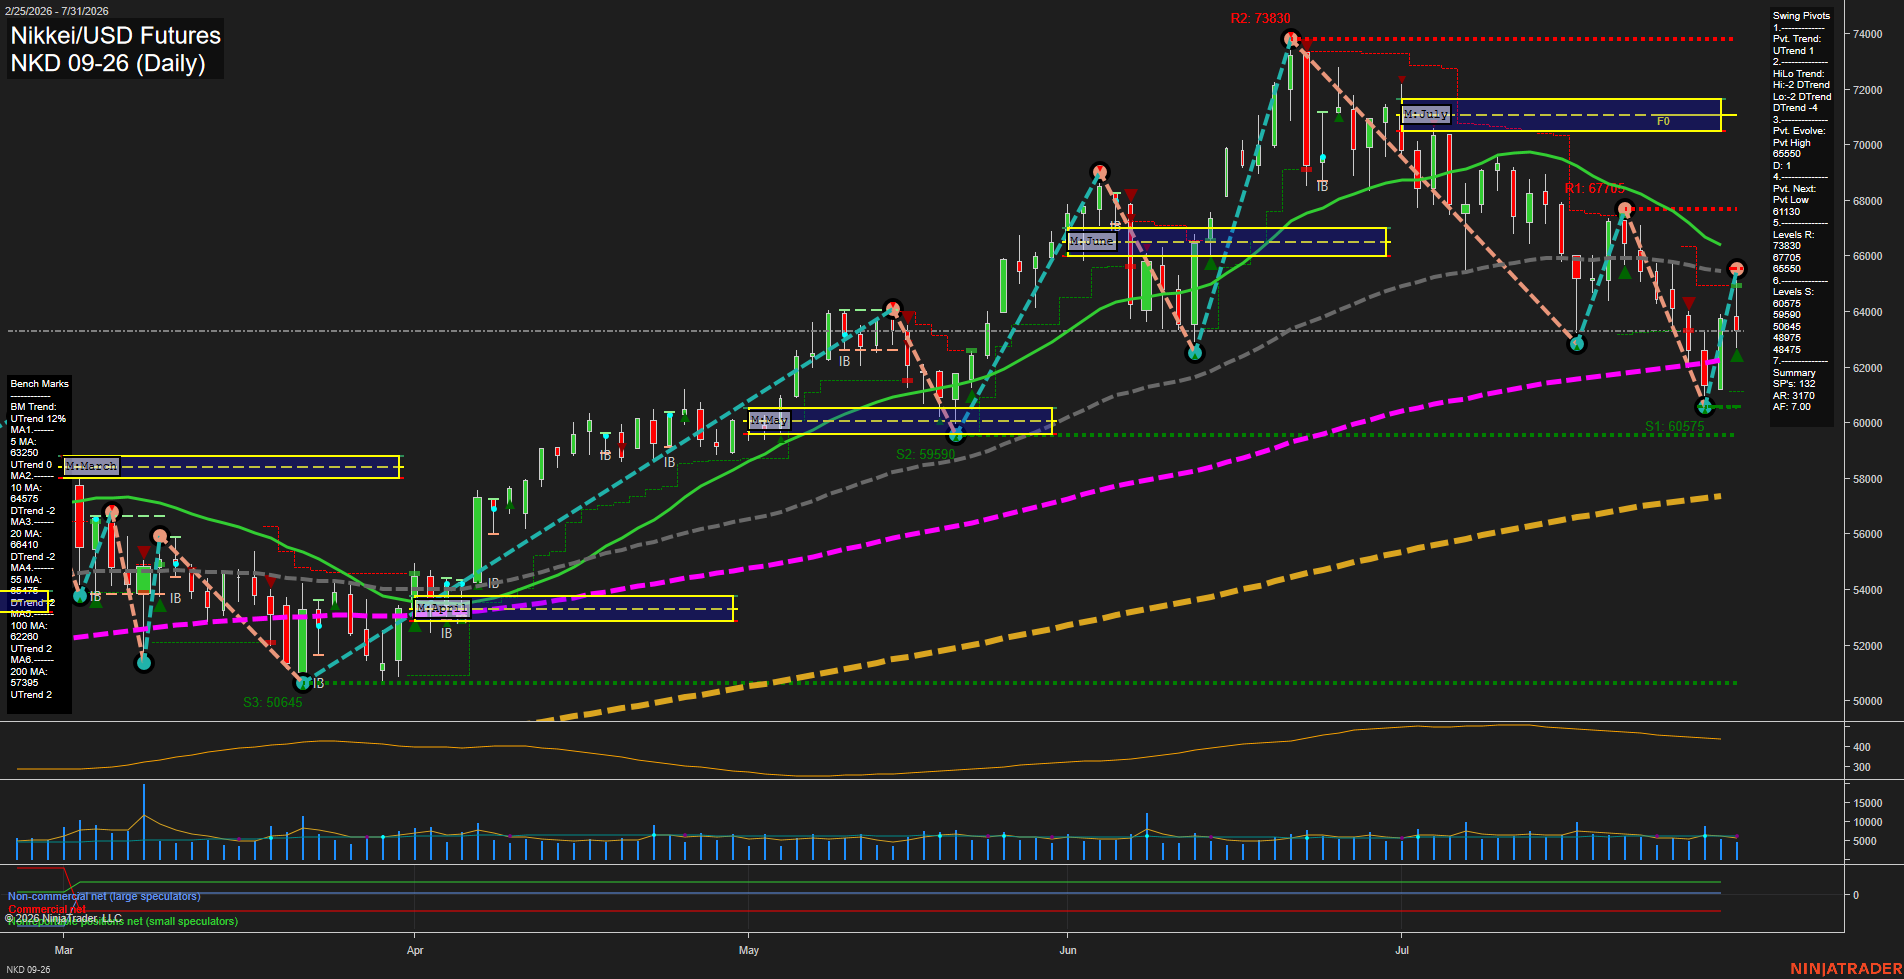1904x979 pixels.
Task: Click the Jun label on time axis
Action: [1068, 950]
